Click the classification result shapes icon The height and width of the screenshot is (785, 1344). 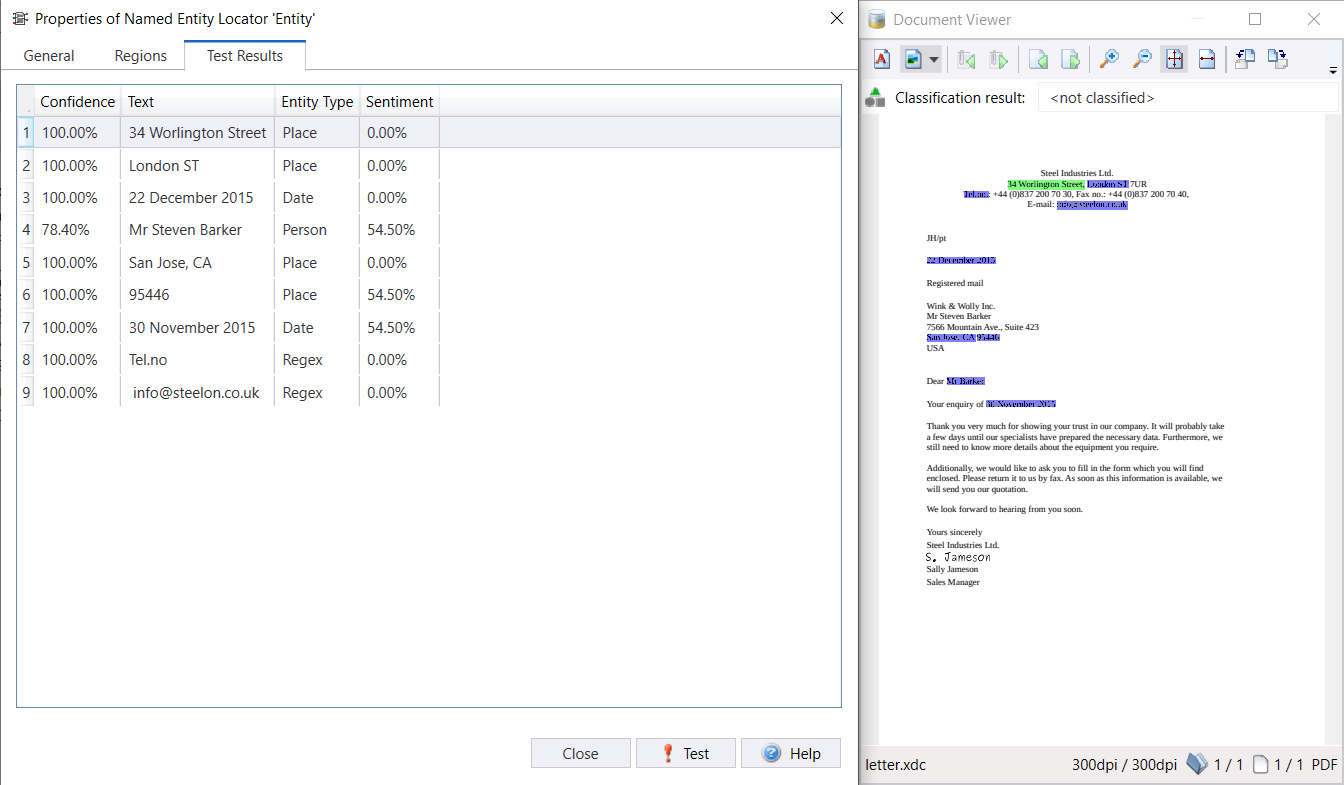(876, 97)
